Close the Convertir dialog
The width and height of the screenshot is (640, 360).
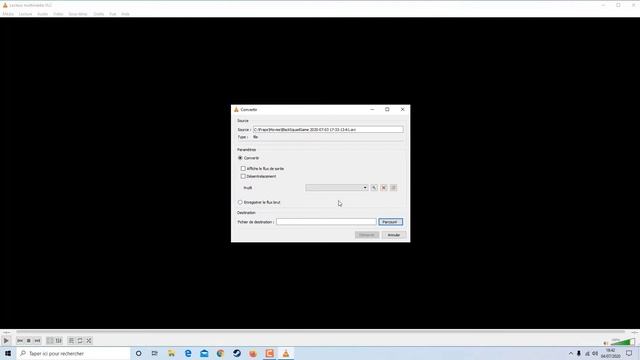(x=402, y=109)
